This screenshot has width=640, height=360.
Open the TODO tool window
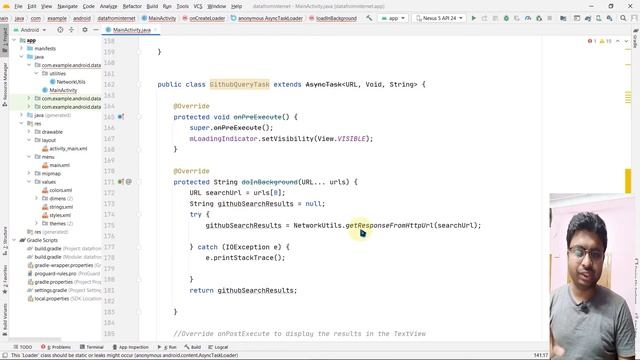coord(22,347)
